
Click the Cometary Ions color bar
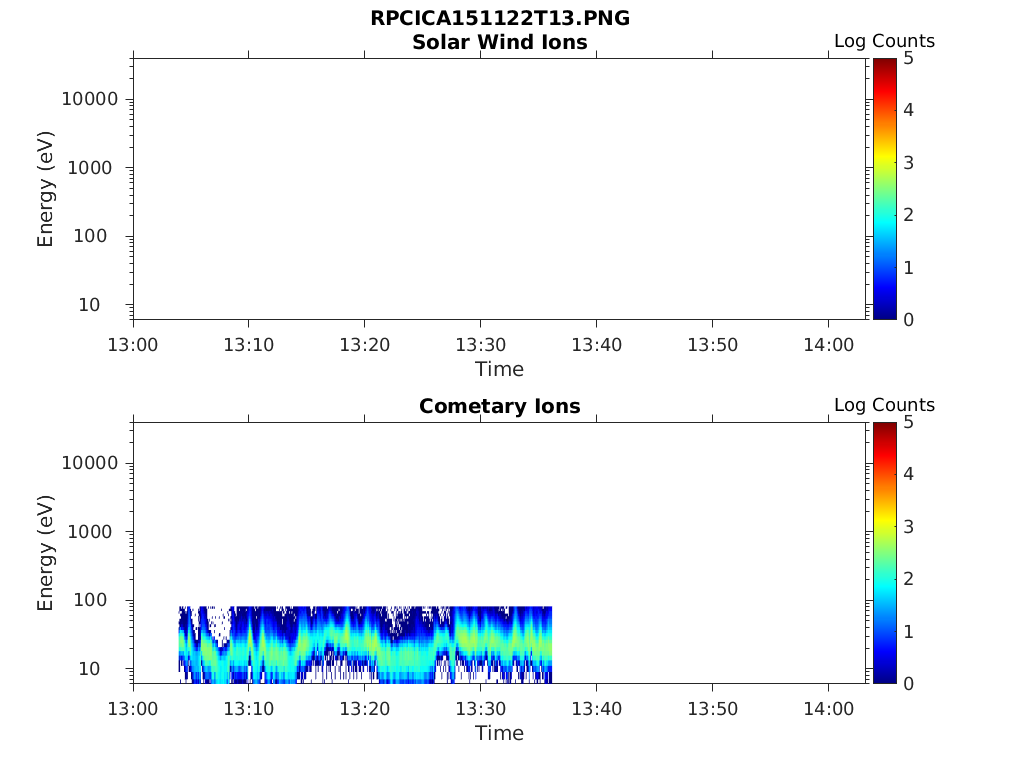[884, 552]
